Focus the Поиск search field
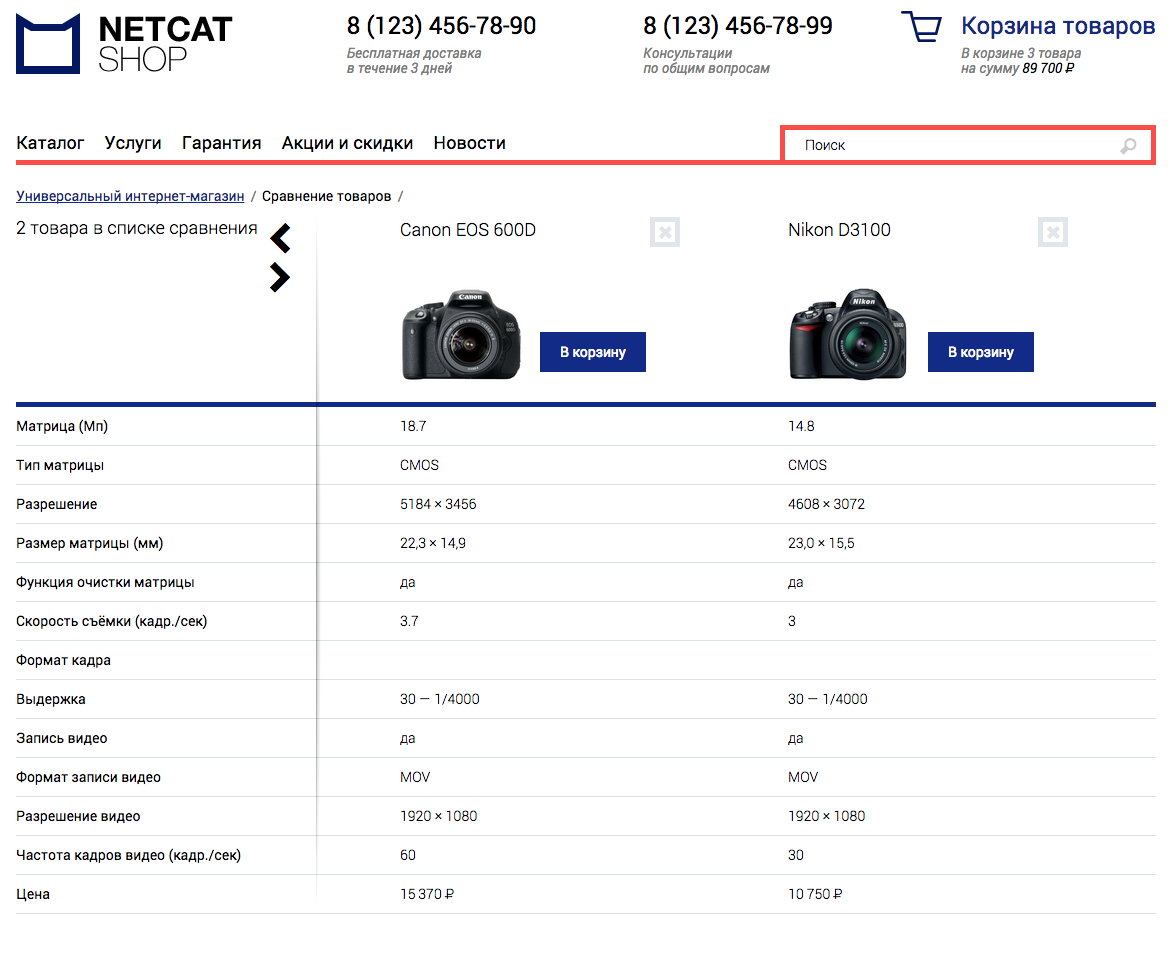Viewport: 1171px width, 957px height. click(968, 145)
